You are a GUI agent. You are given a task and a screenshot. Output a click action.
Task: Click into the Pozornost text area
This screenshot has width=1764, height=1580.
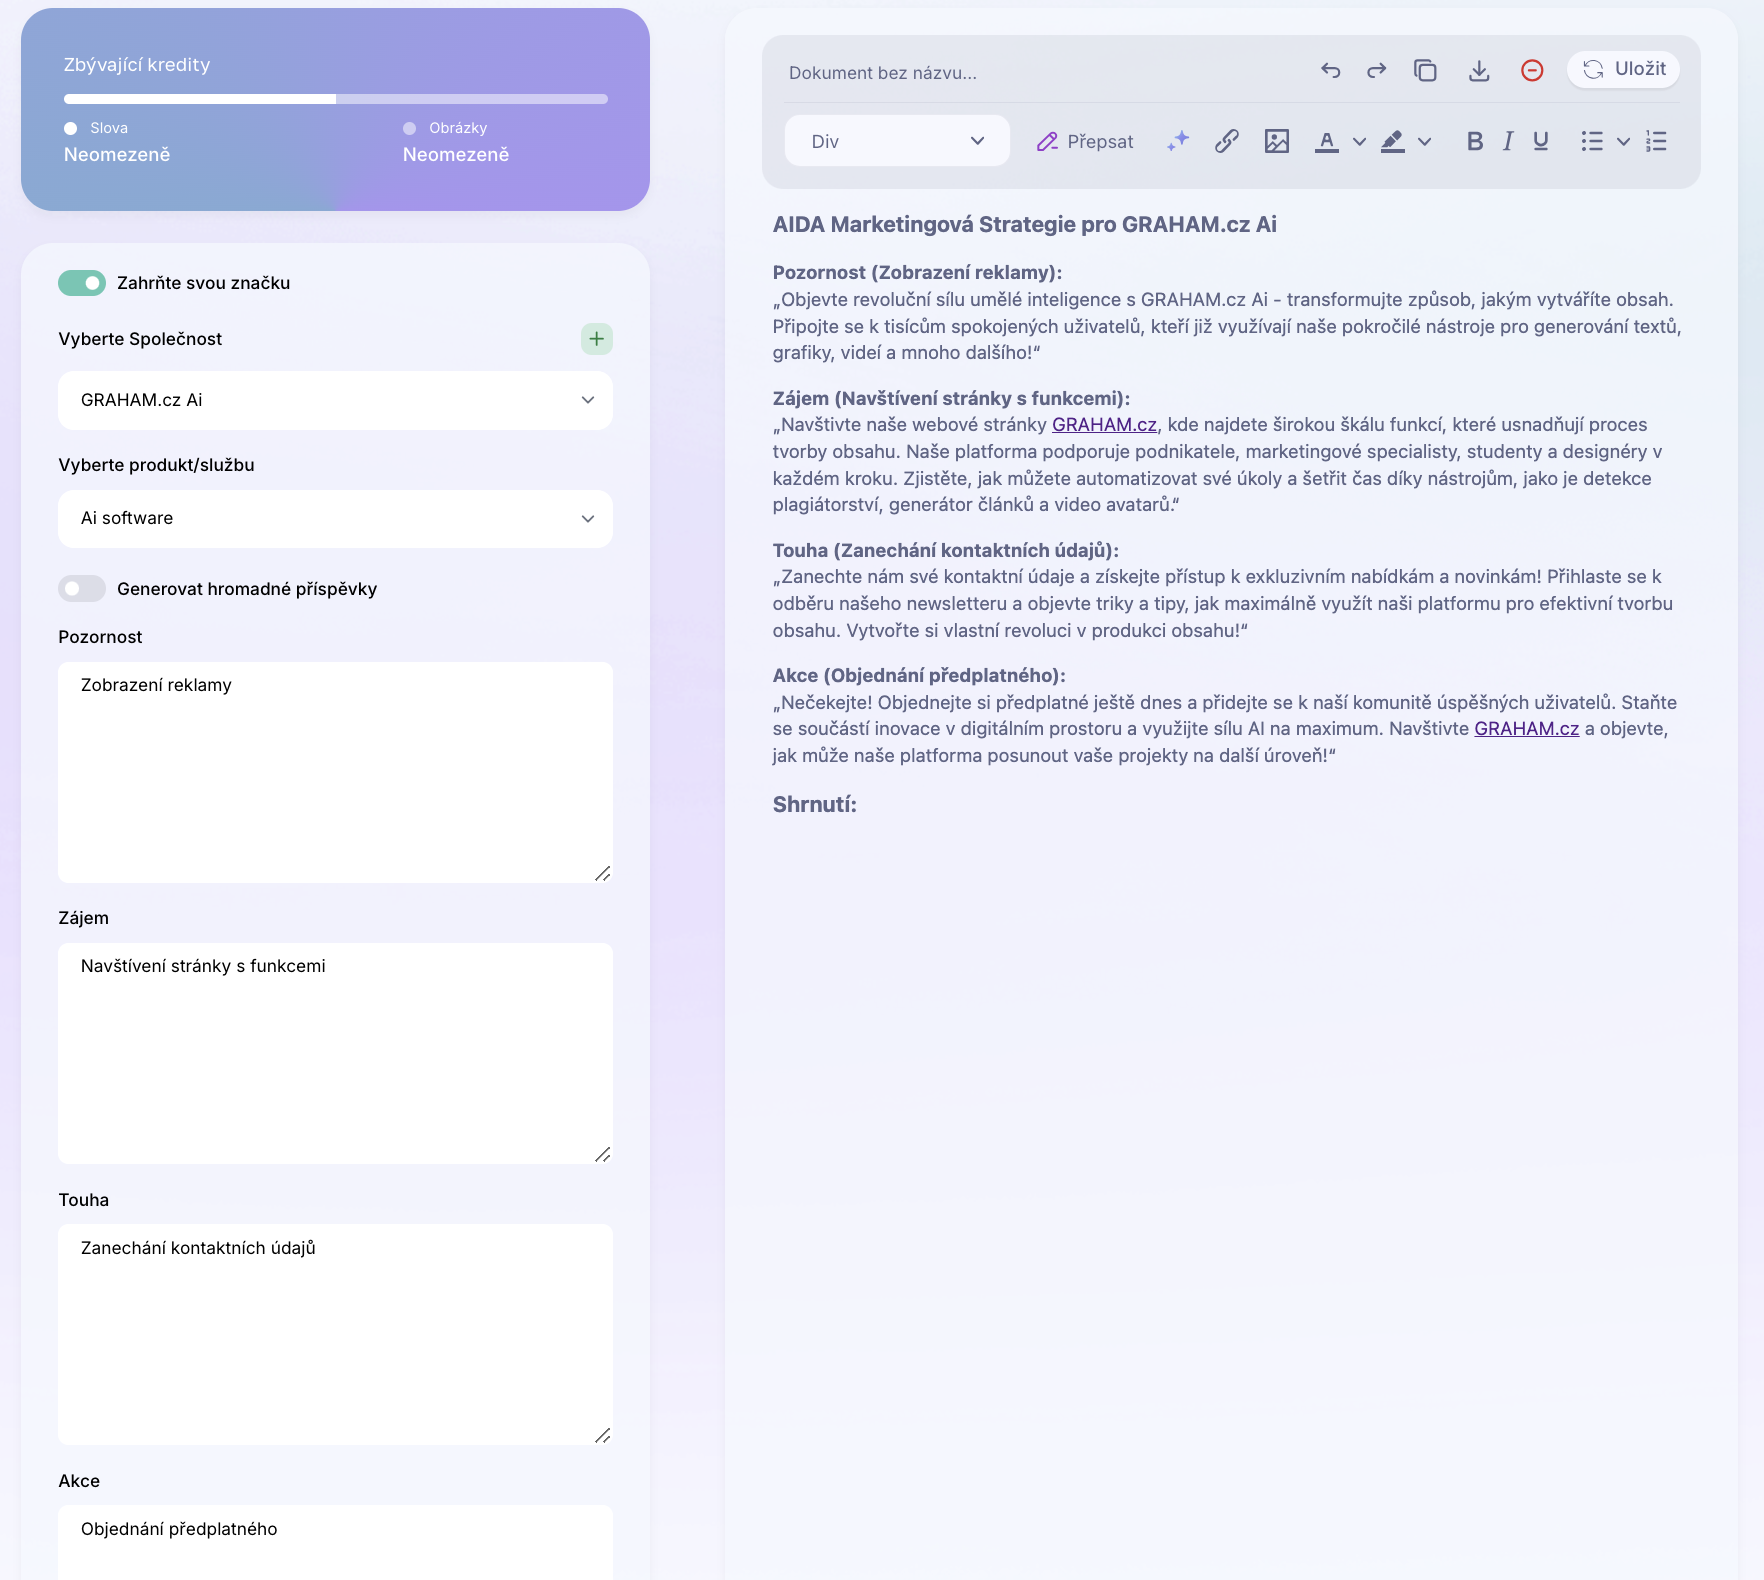click(x=335, y=772)
